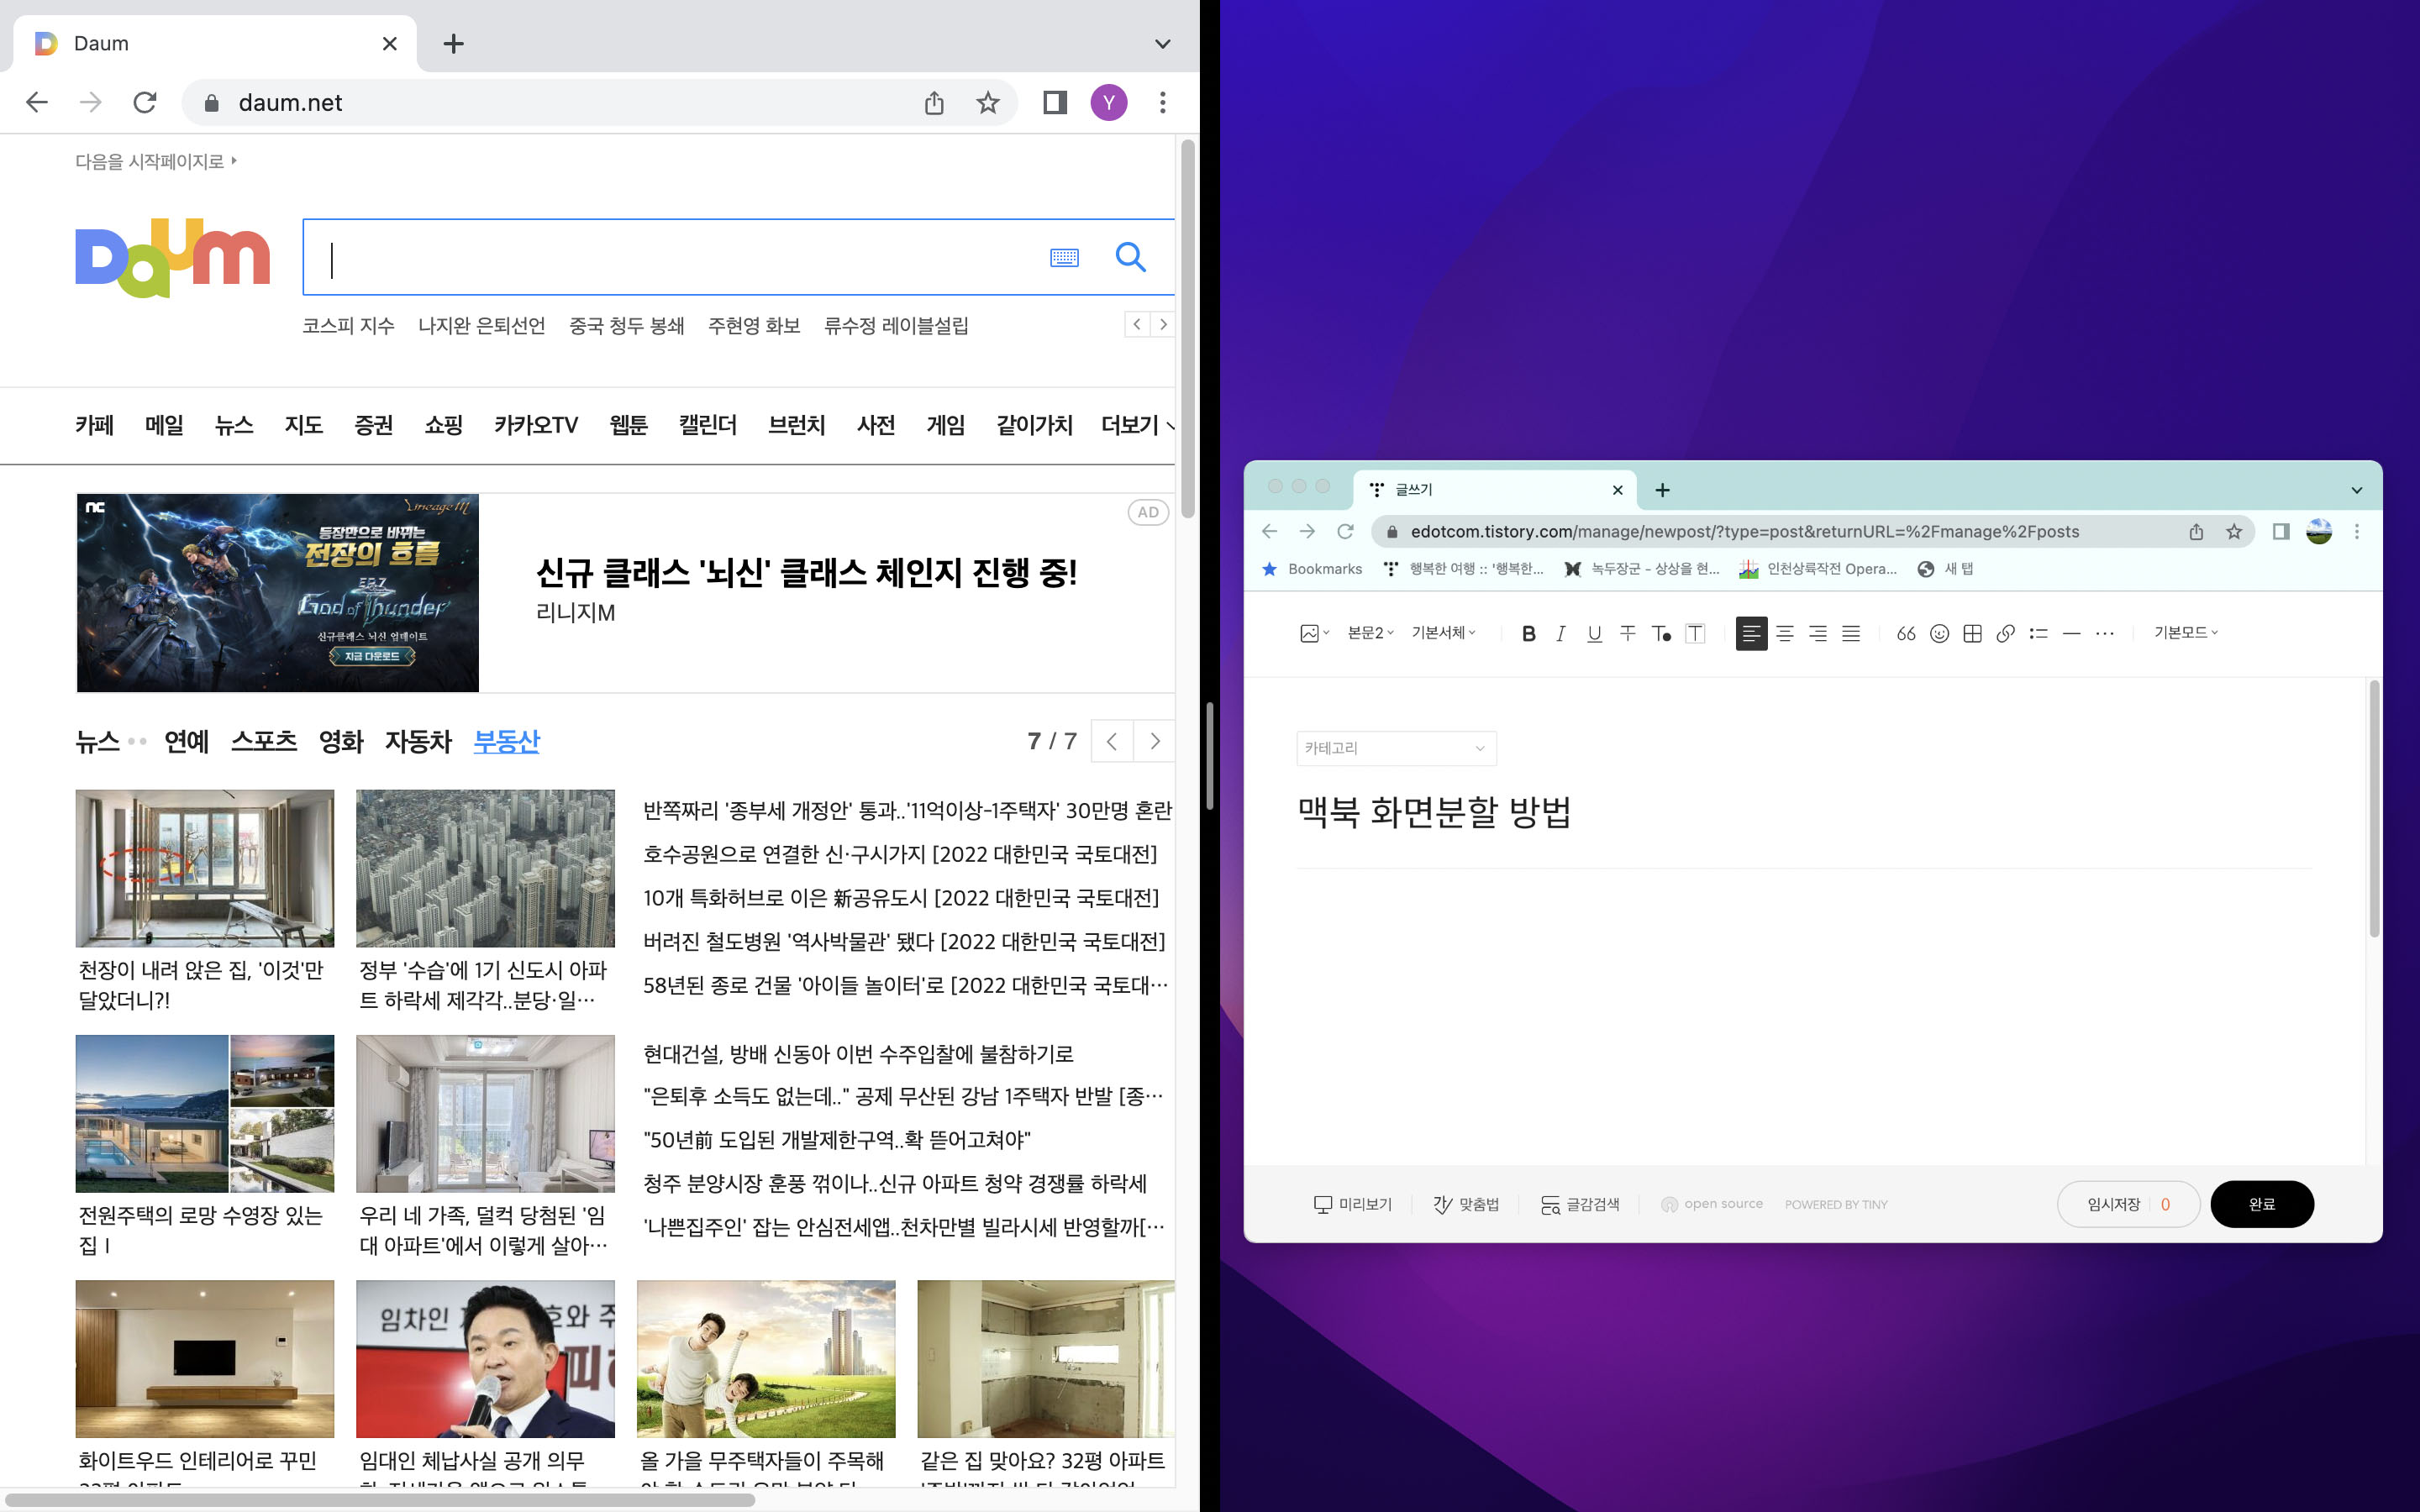Switch to the 부동산 news tab

pyautogui.click(x=506, y=741)
